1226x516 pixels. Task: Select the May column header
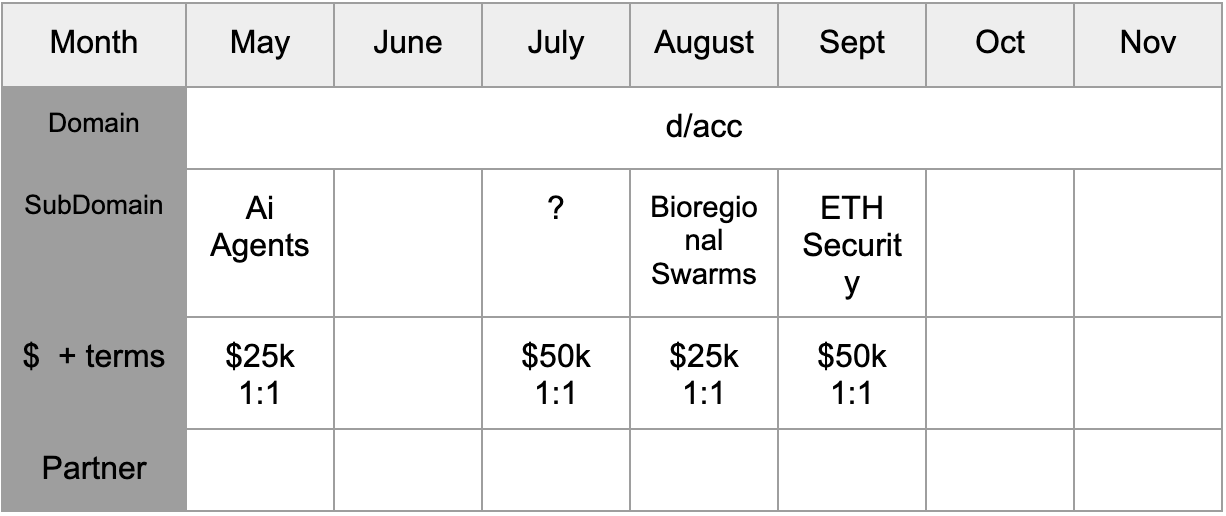click(x=260, y=43)
